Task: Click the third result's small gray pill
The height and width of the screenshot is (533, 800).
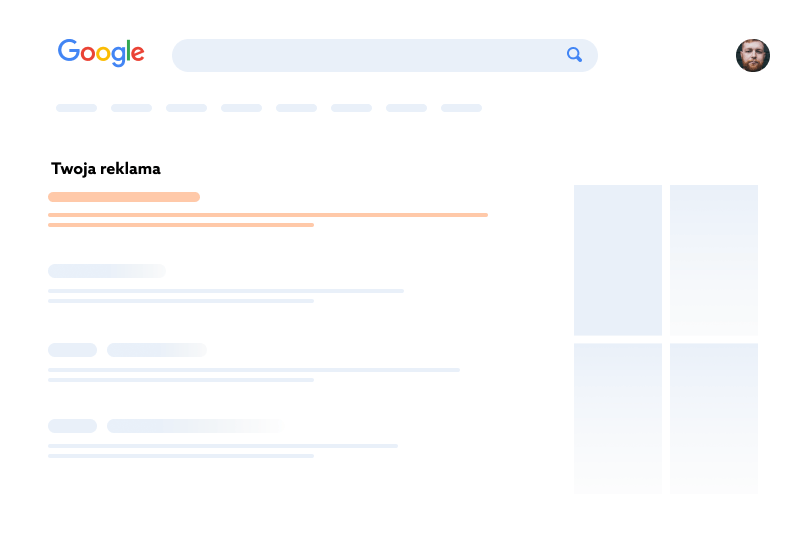Action: pos(72,426)
